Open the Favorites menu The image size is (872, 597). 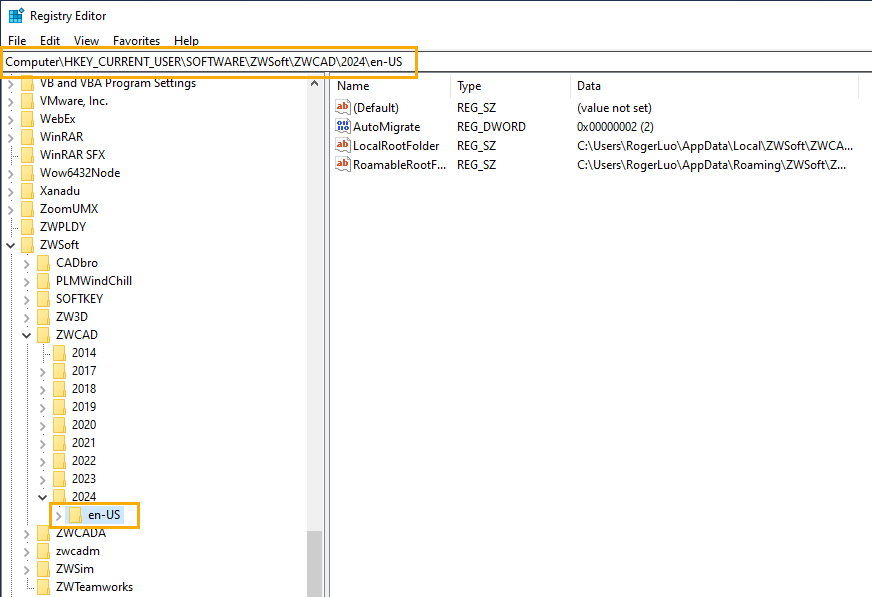click(136, 41)
